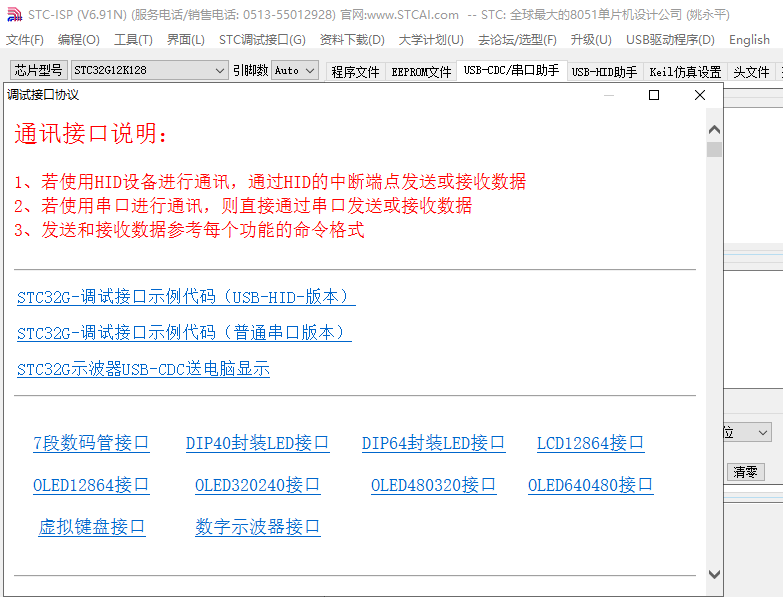Open the DIP64封装LED接口 link

click(x=433, y=443)
